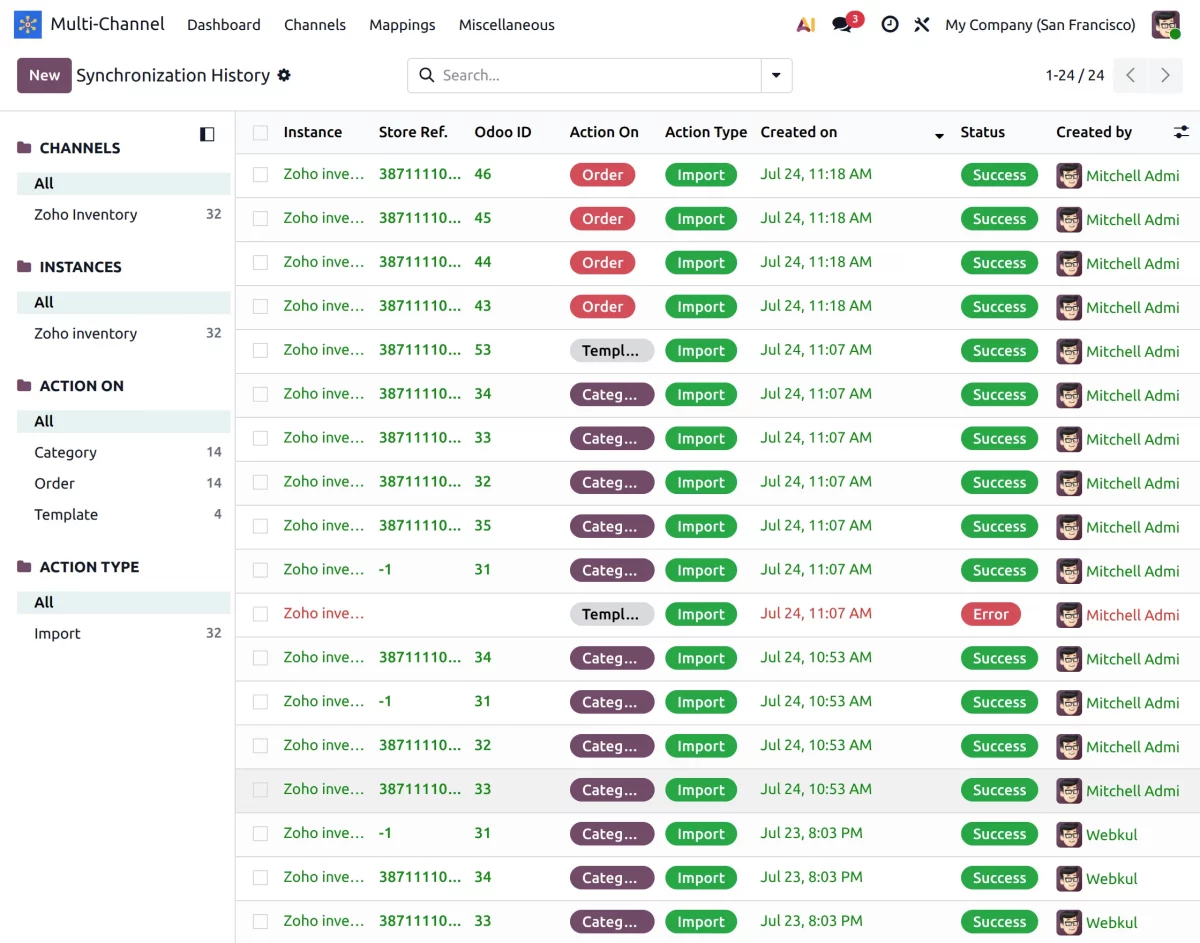Check the Error status row checkbox
The height and width of the screenshot is (943, 1200).
point(260,615)
